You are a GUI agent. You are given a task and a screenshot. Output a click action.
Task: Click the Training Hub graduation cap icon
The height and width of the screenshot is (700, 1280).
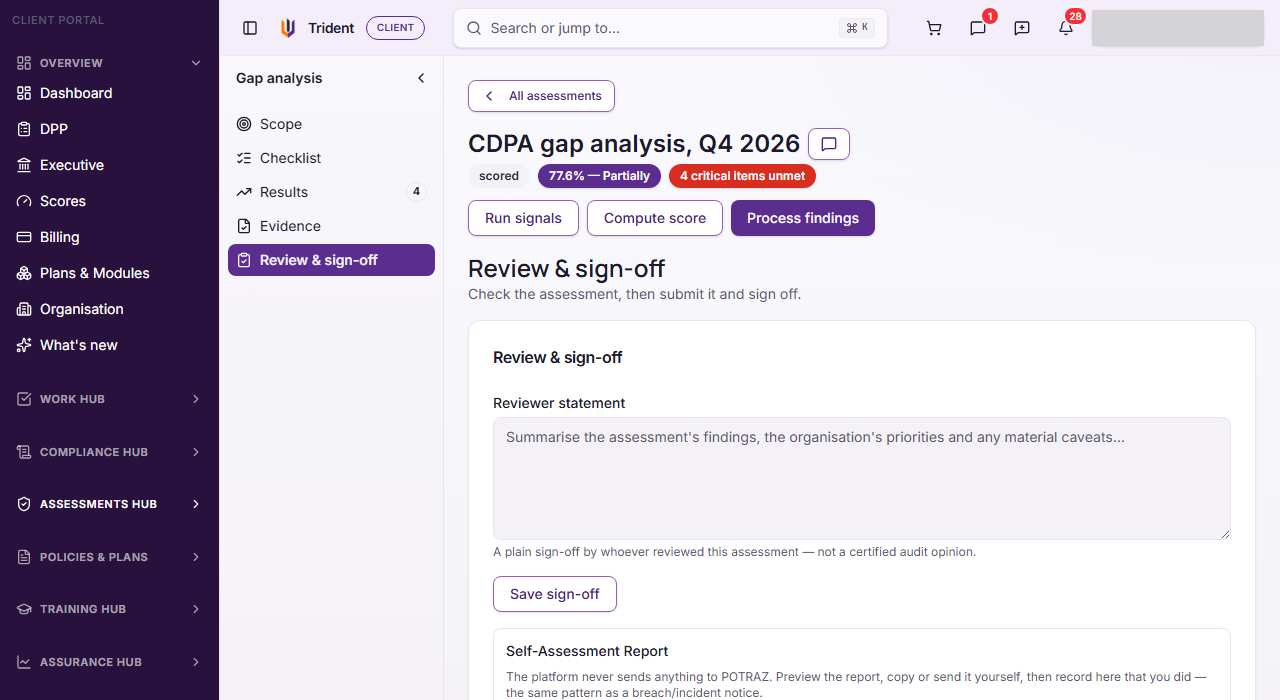click(24, 609)
